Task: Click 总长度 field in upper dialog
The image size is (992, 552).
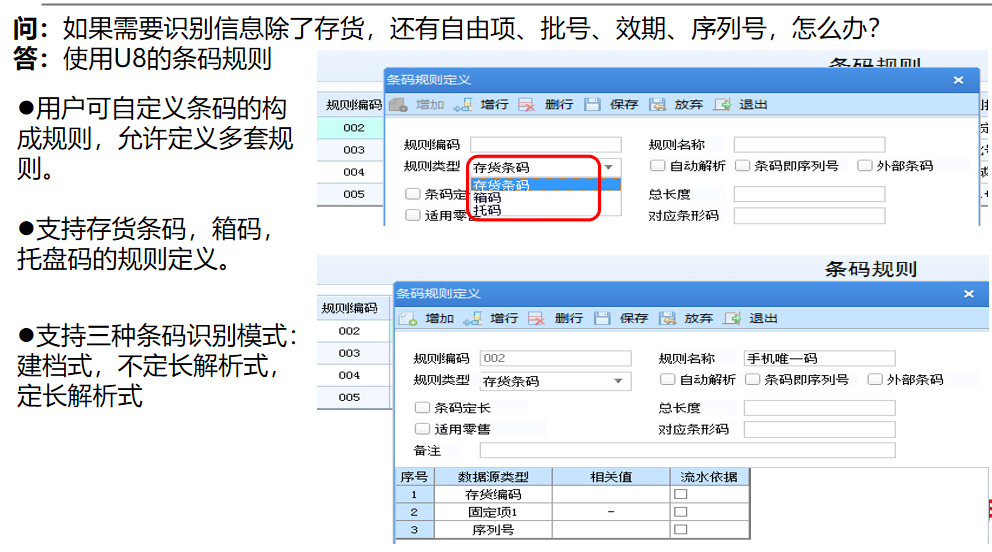Action: 809,194
